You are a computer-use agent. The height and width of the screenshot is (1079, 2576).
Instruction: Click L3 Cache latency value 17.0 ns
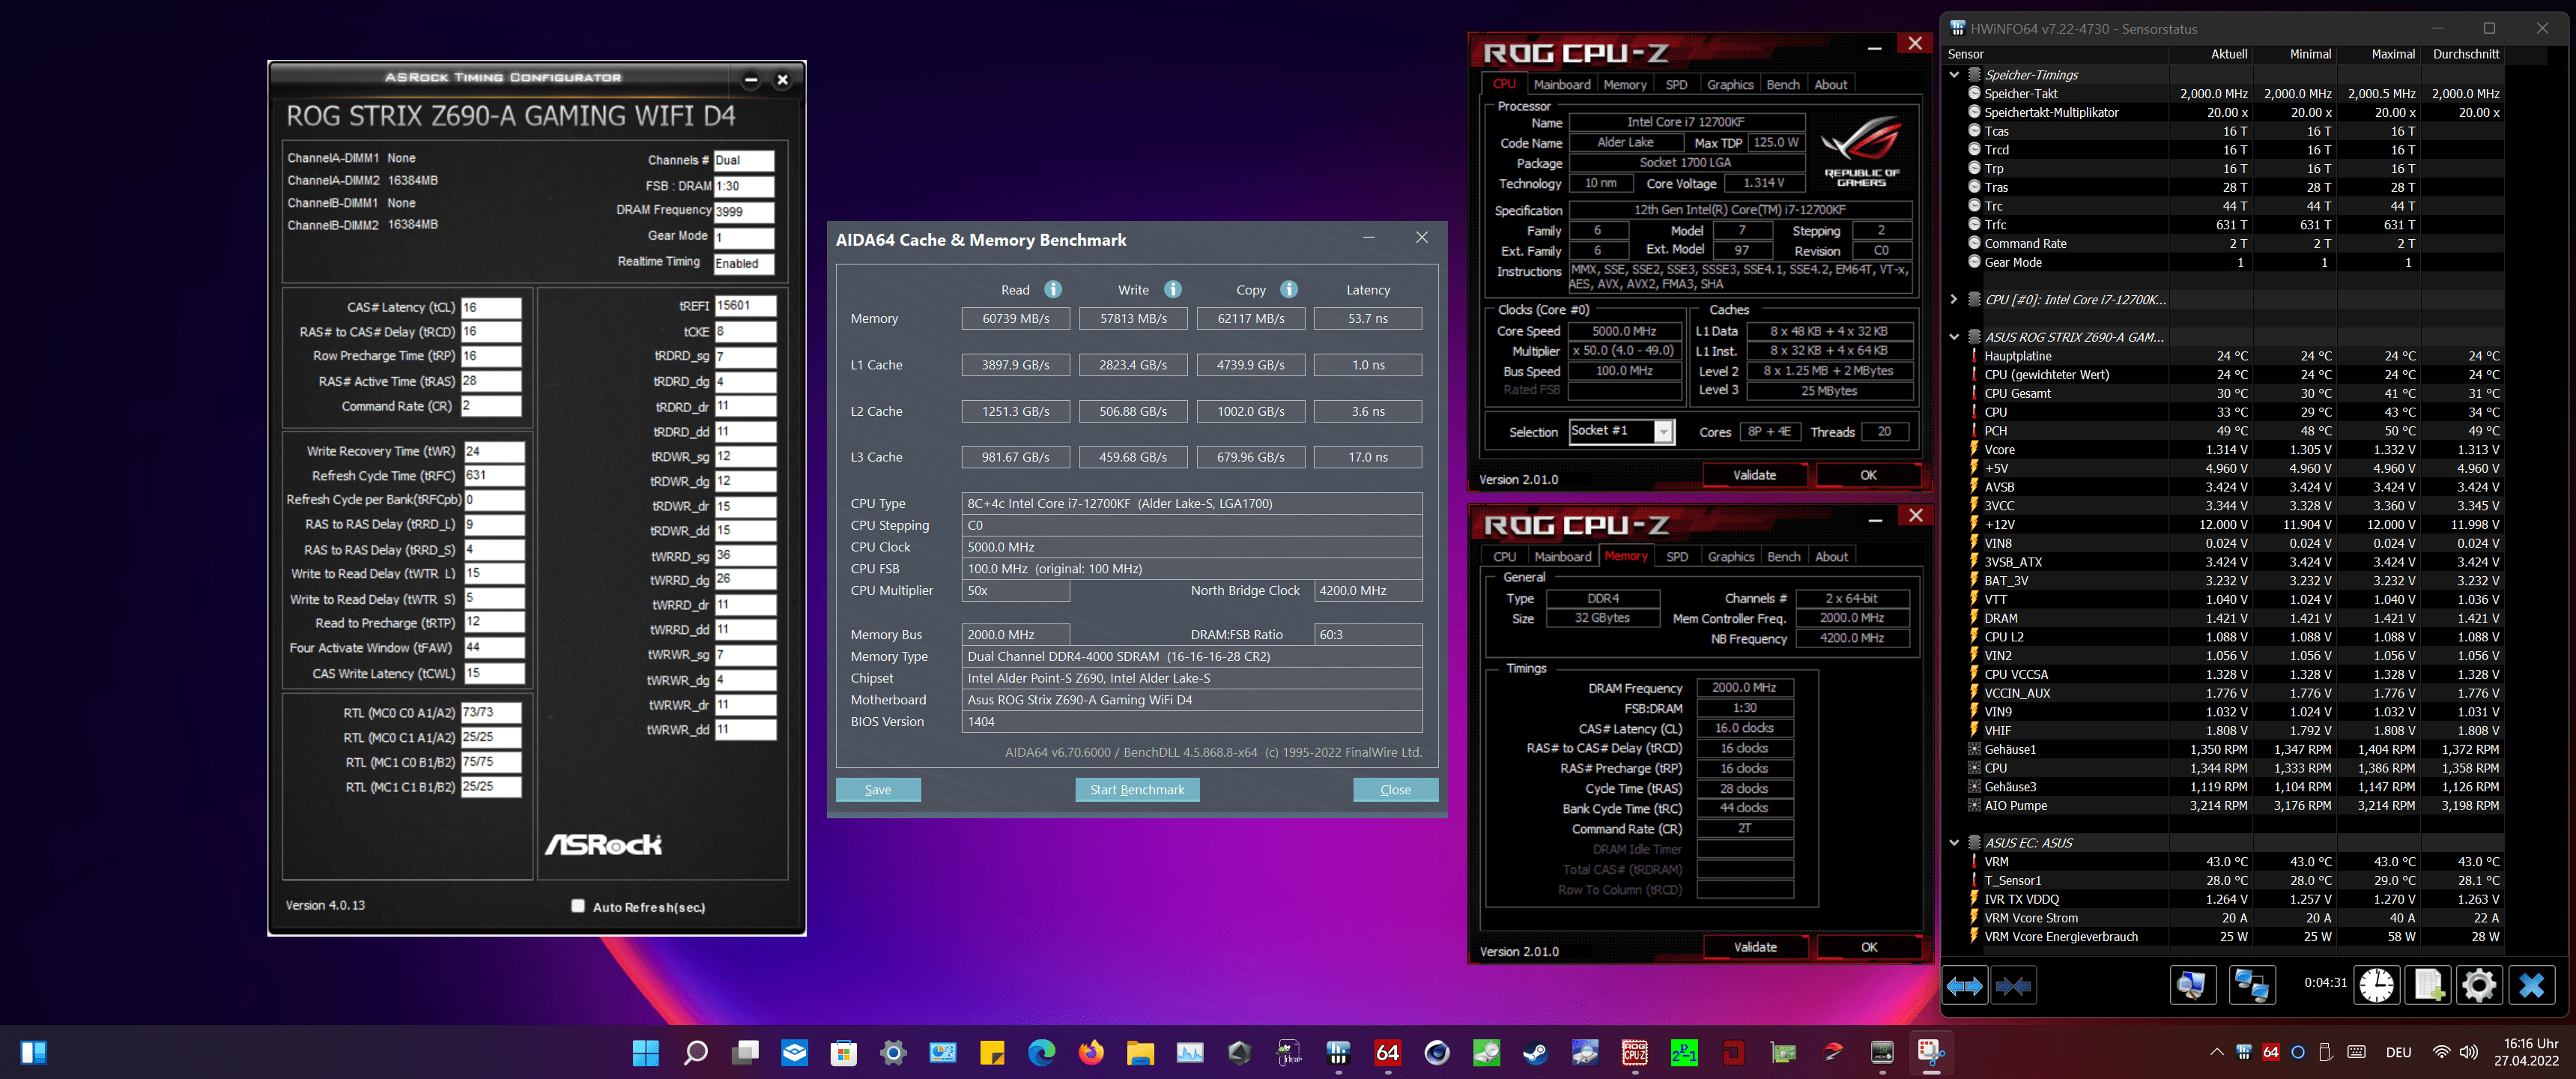[x=1368, y=457]
